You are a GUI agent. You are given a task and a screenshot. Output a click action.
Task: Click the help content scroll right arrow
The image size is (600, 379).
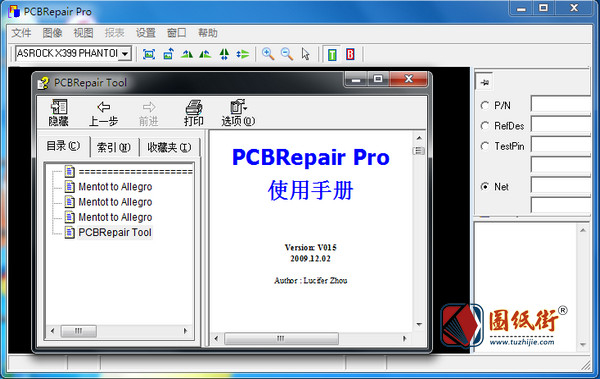pyautogui.click(x=404, y=338)
